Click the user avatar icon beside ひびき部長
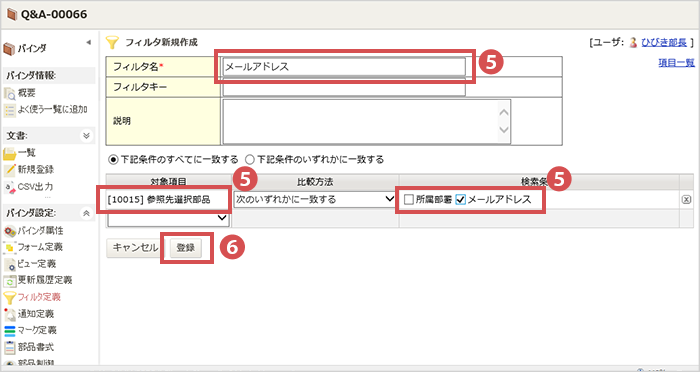Image resolution: width=700 pixels, height=372 pixels. (633, 42)
